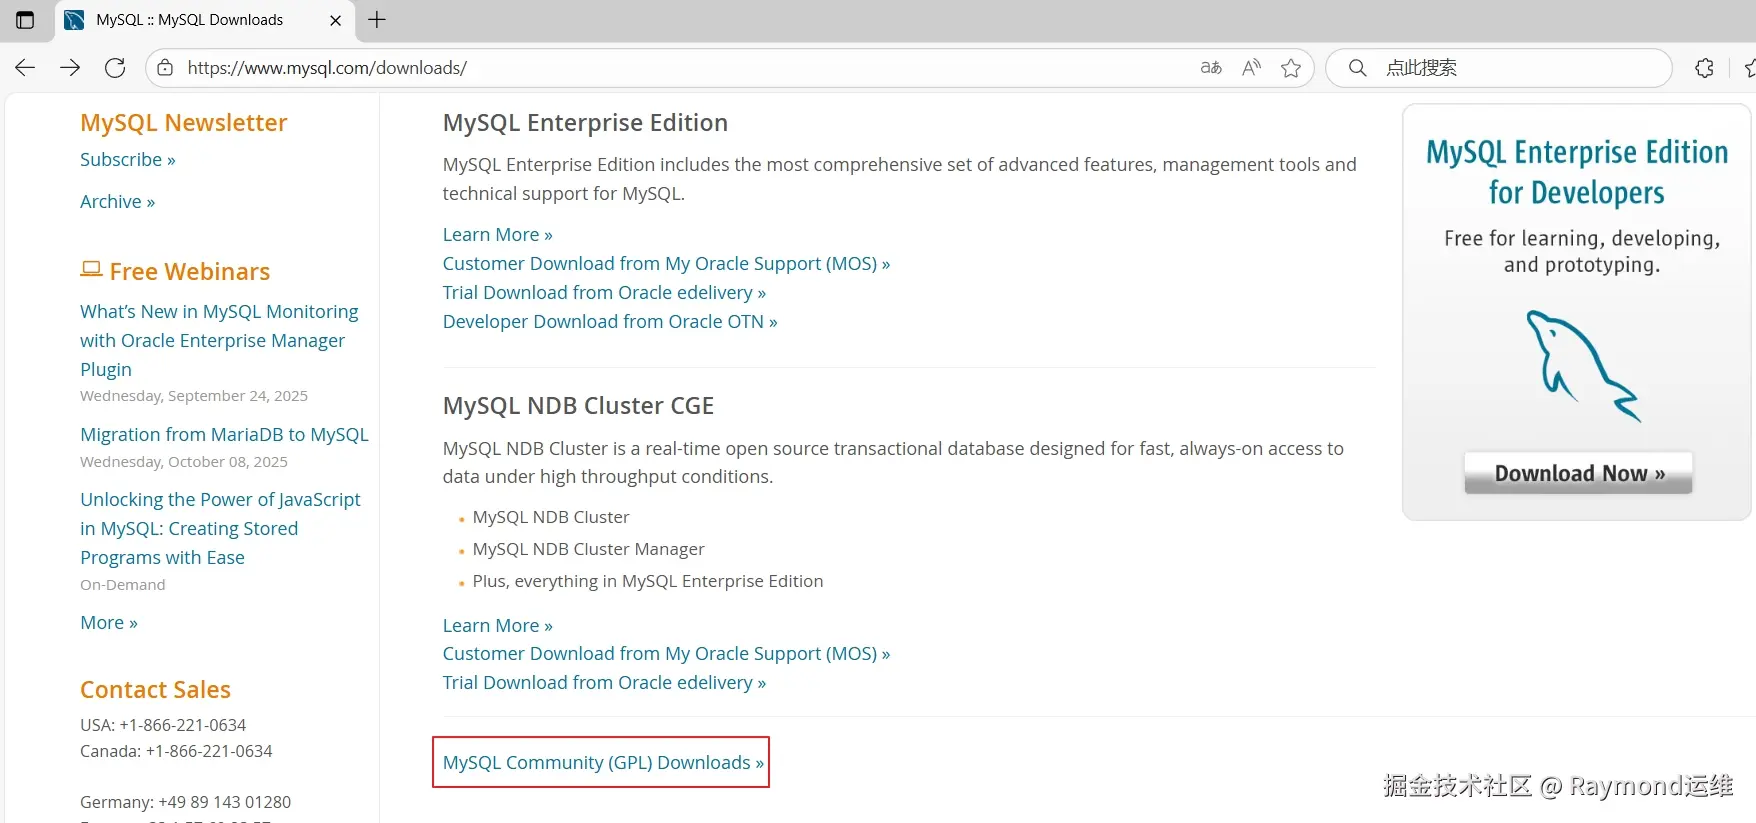The height and width of the screenshot is (823, 1756).
Task: Close the MySQL Downloads tab
Action: pyautogui.click(x=336, y=20)
